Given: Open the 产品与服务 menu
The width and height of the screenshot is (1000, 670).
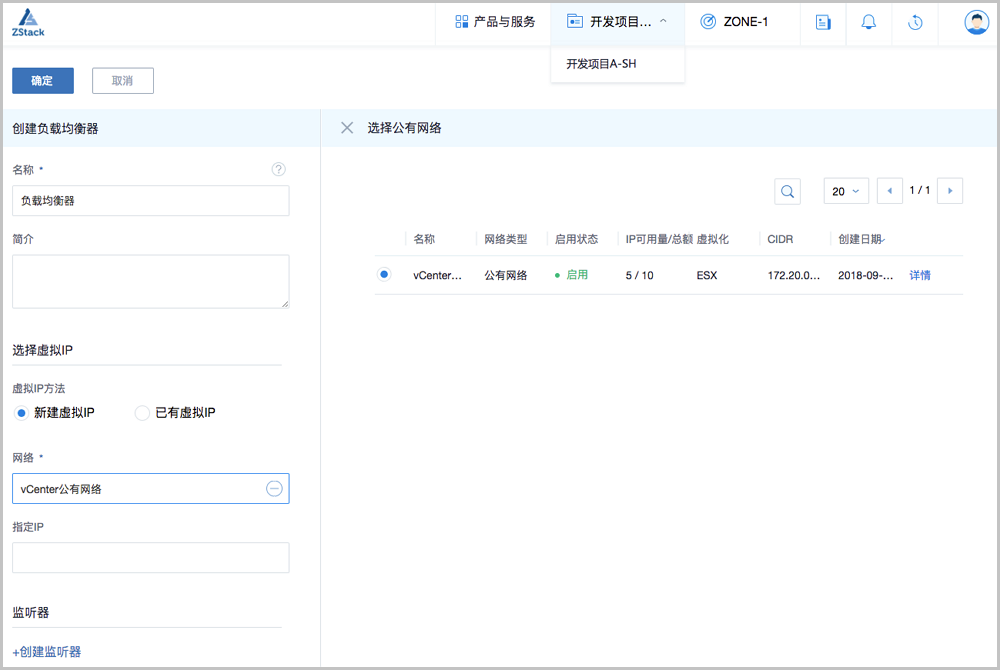Looking at the screenshot, I should click(x=495, y=22).
